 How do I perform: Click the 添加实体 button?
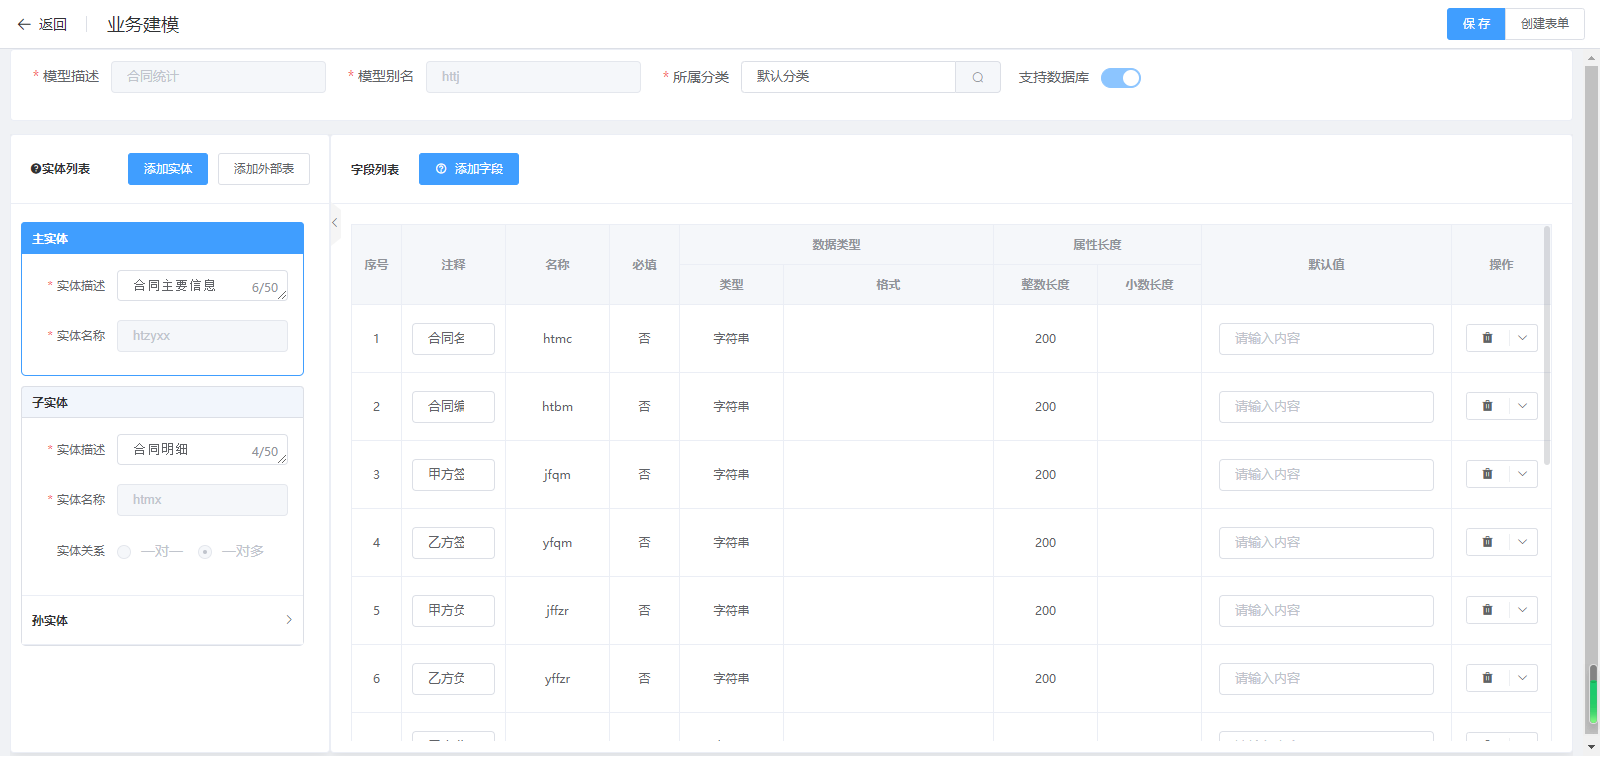pyautogui.click(x=167, y=169)
